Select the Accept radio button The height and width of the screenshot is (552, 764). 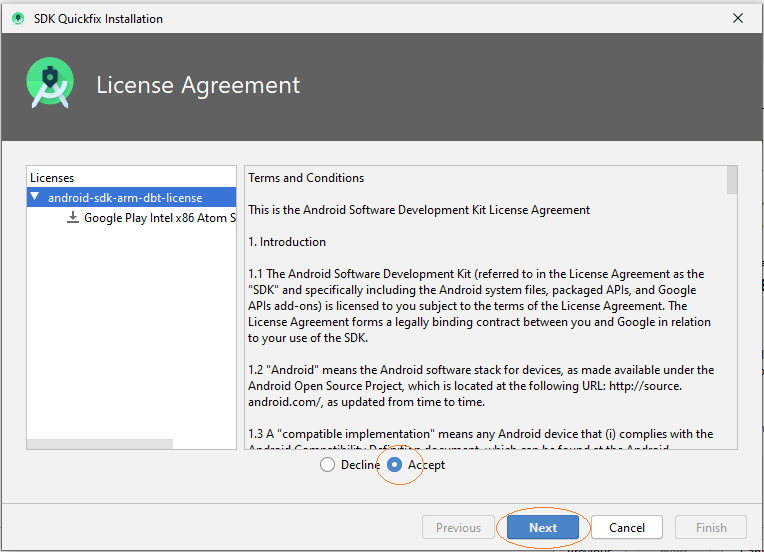(x=394, y=465)
